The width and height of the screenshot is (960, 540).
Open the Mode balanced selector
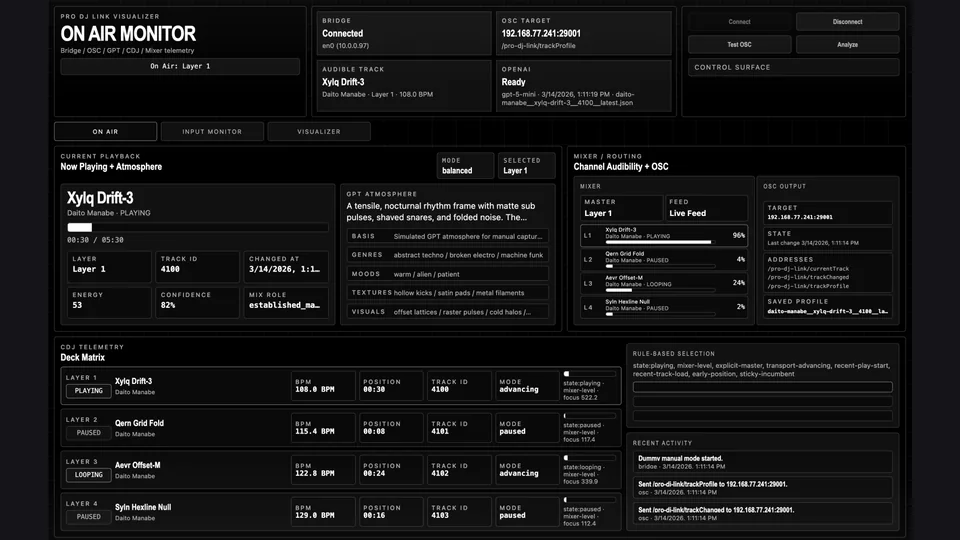(x=465, y=165)
